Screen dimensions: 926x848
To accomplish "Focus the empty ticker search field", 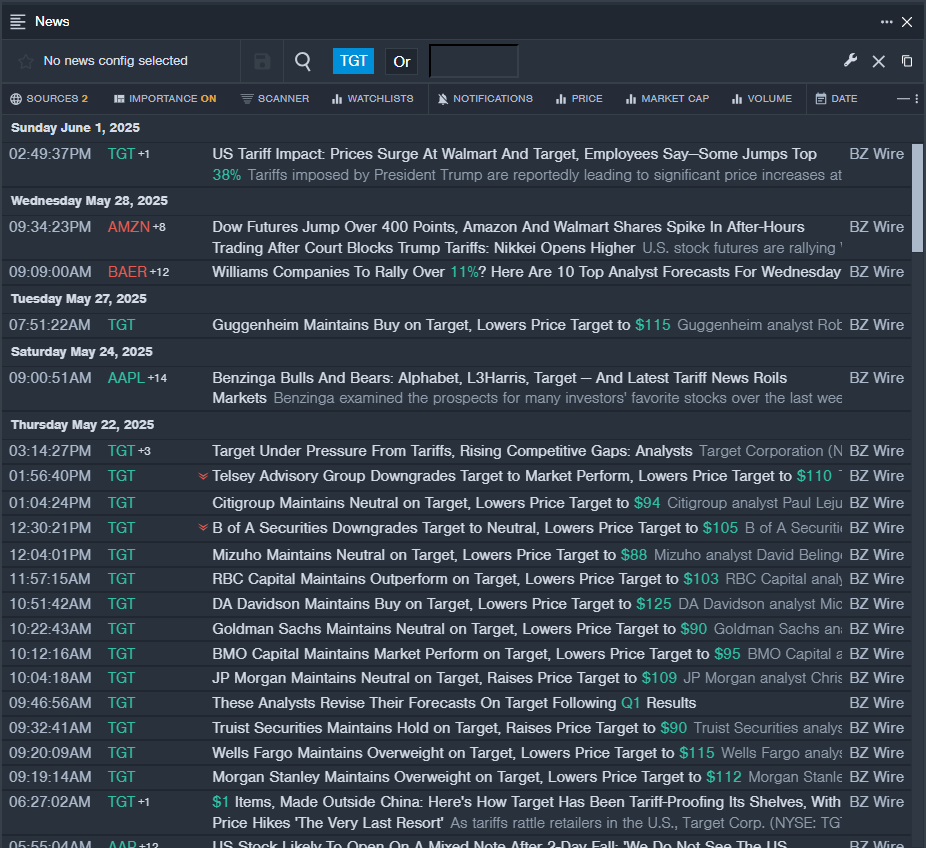I will tap(474, 61).
